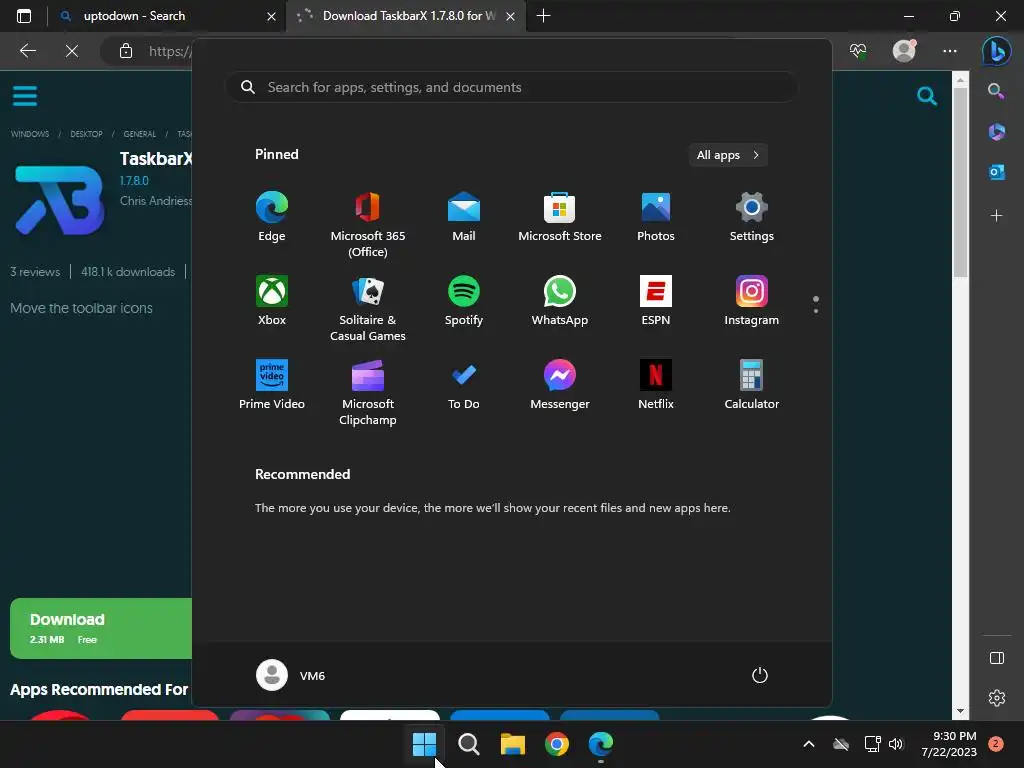Open WhatsApp pinned app
The height and width of the screenshot is (768, 1024).
point(560,301)
